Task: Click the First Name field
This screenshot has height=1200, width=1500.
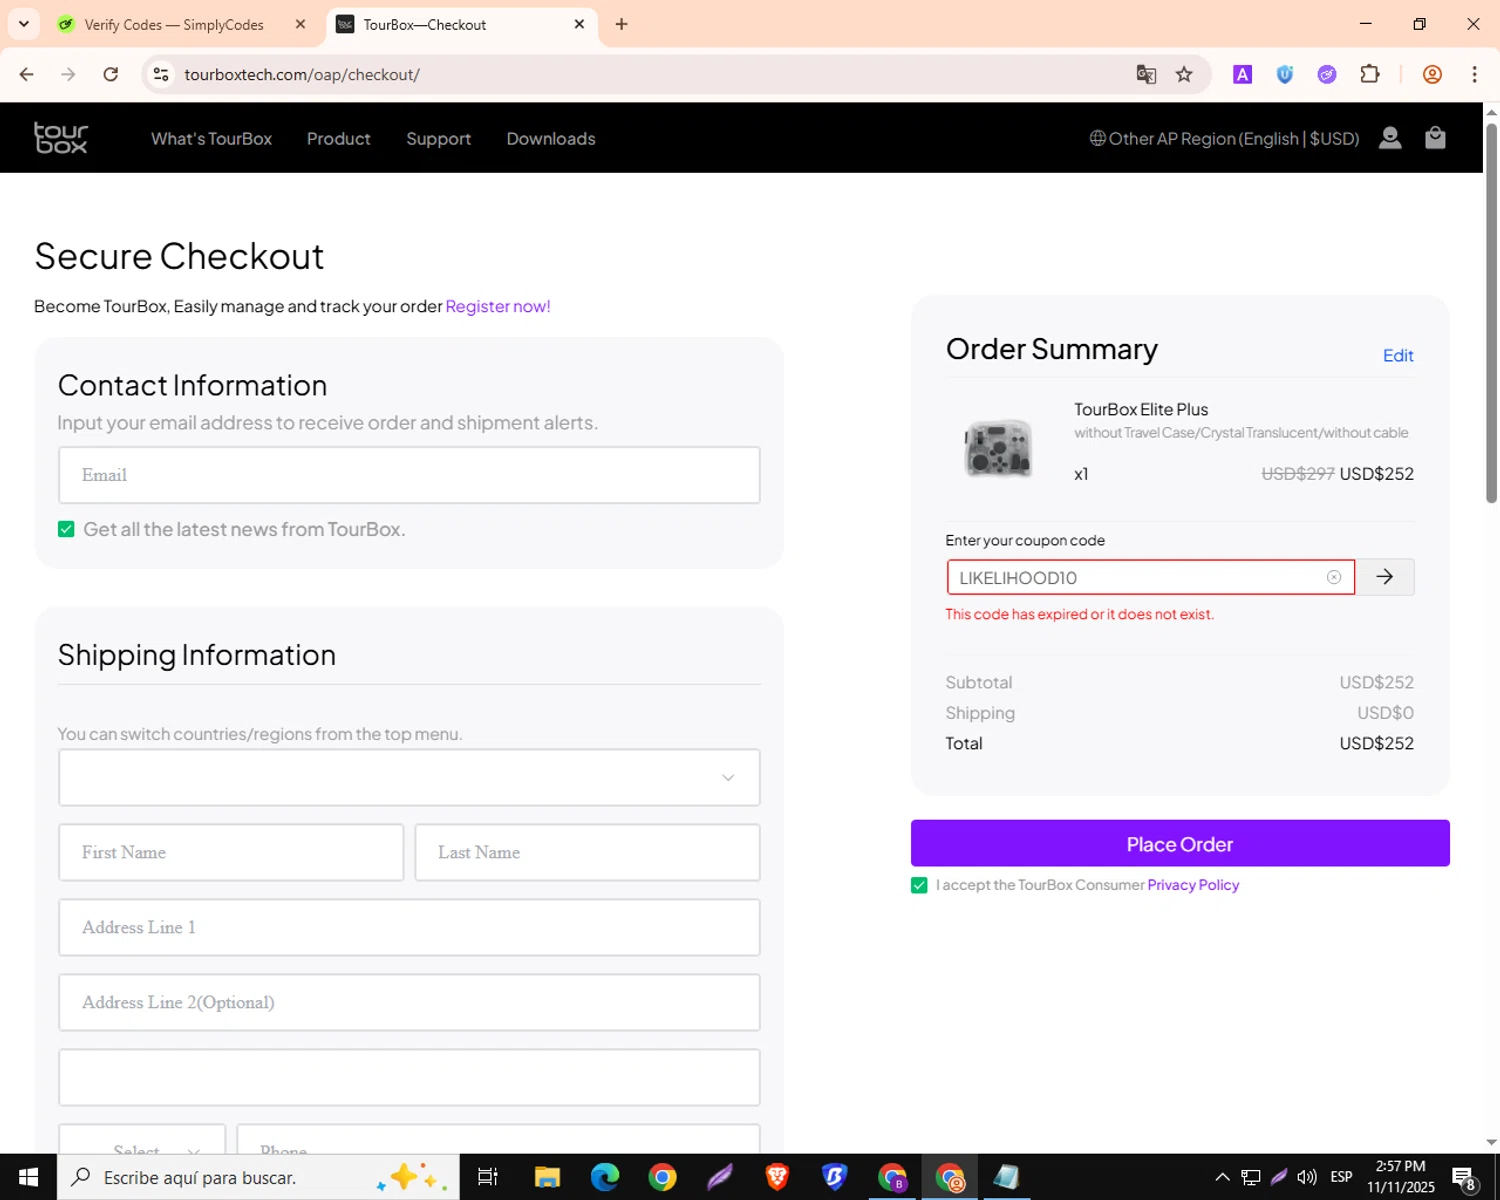Action: click(x=231, y=852)
